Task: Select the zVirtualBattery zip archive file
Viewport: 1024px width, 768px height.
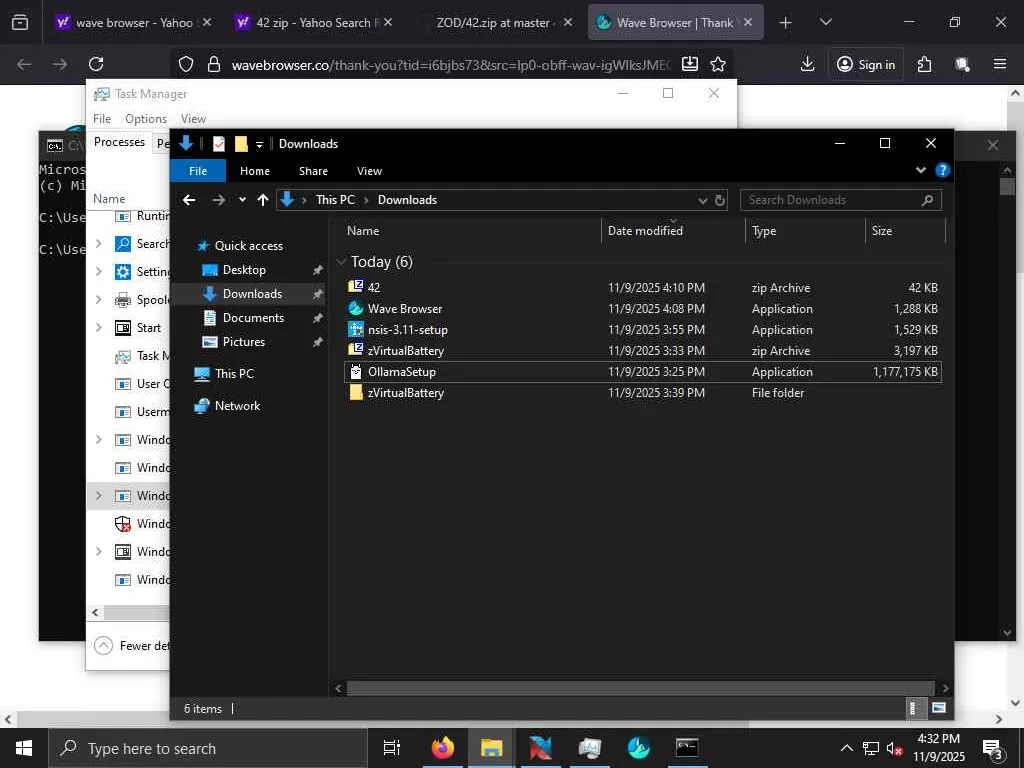Action: point(643,351)
